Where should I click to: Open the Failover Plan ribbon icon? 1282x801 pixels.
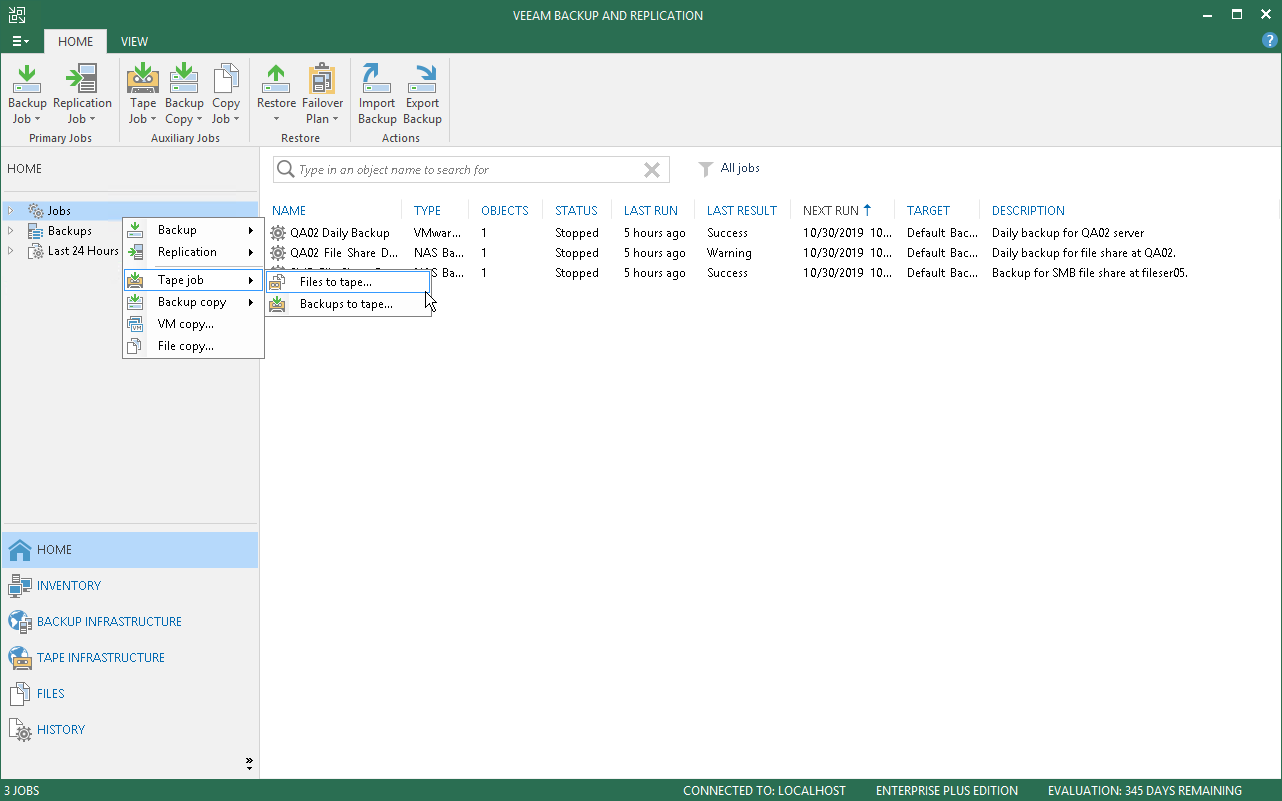pyautogui.click(x=322, y=93)
